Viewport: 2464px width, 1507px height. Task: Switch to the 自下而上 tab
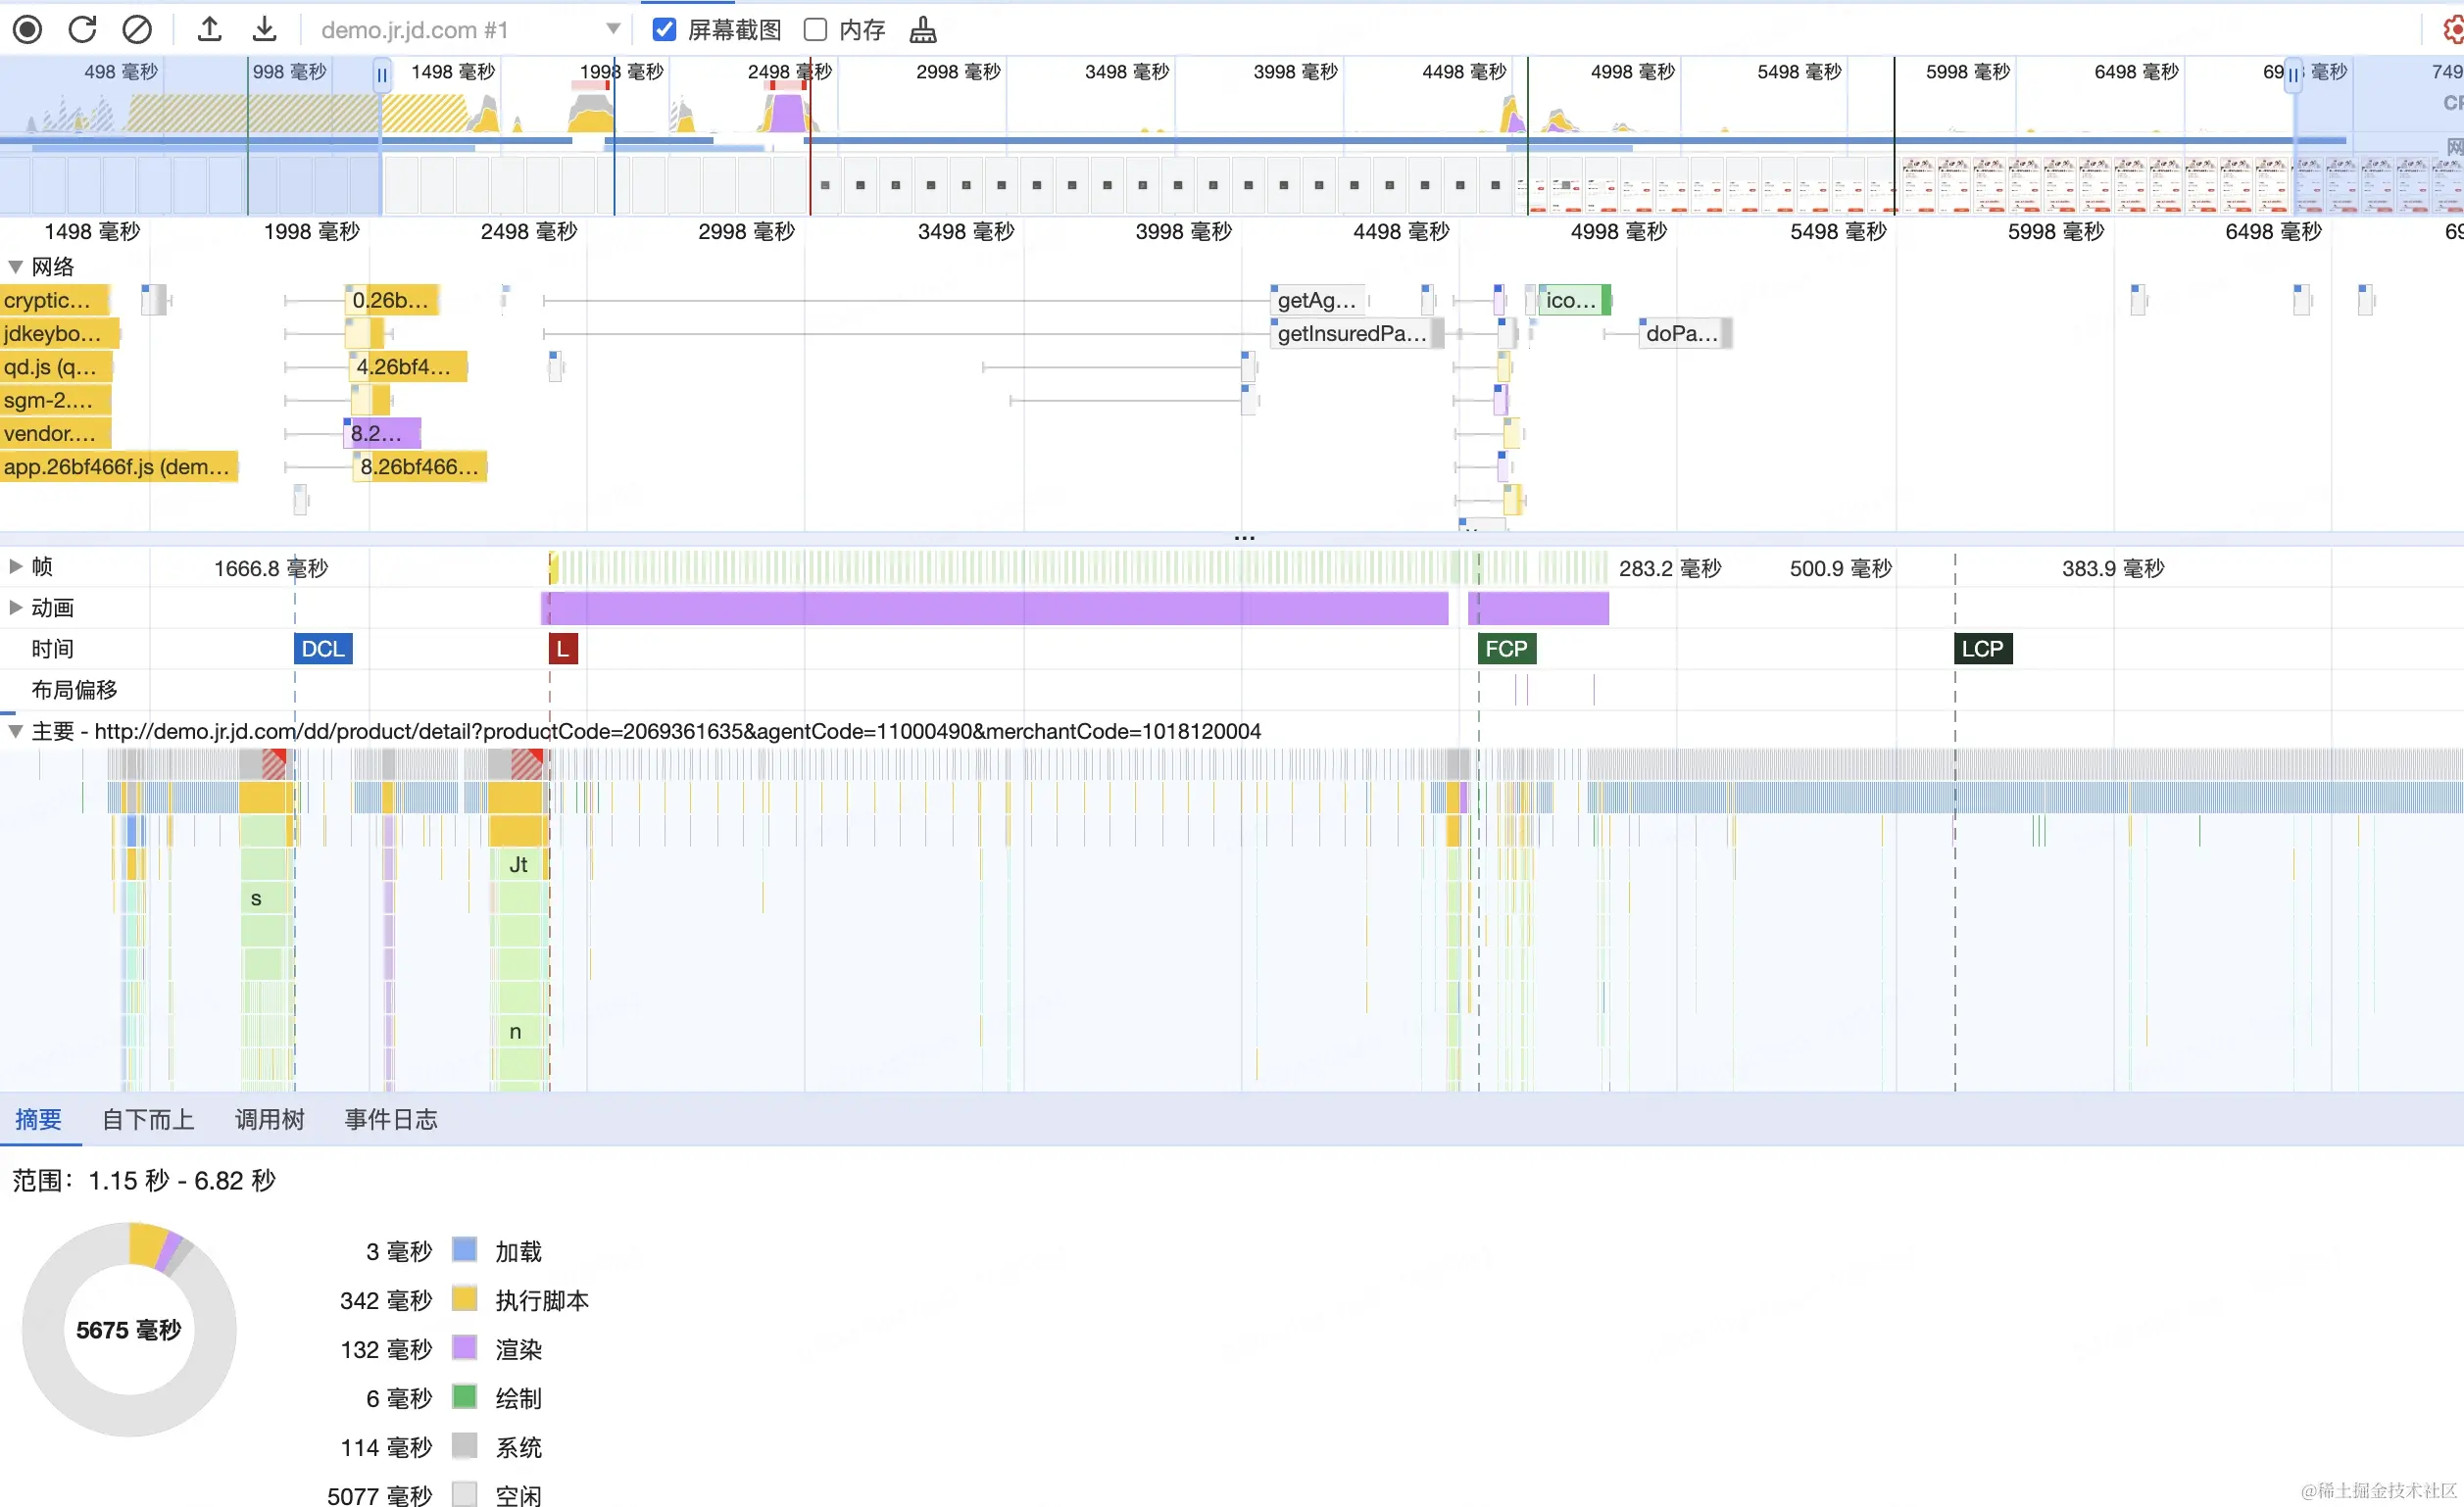tap(148, 1119)
